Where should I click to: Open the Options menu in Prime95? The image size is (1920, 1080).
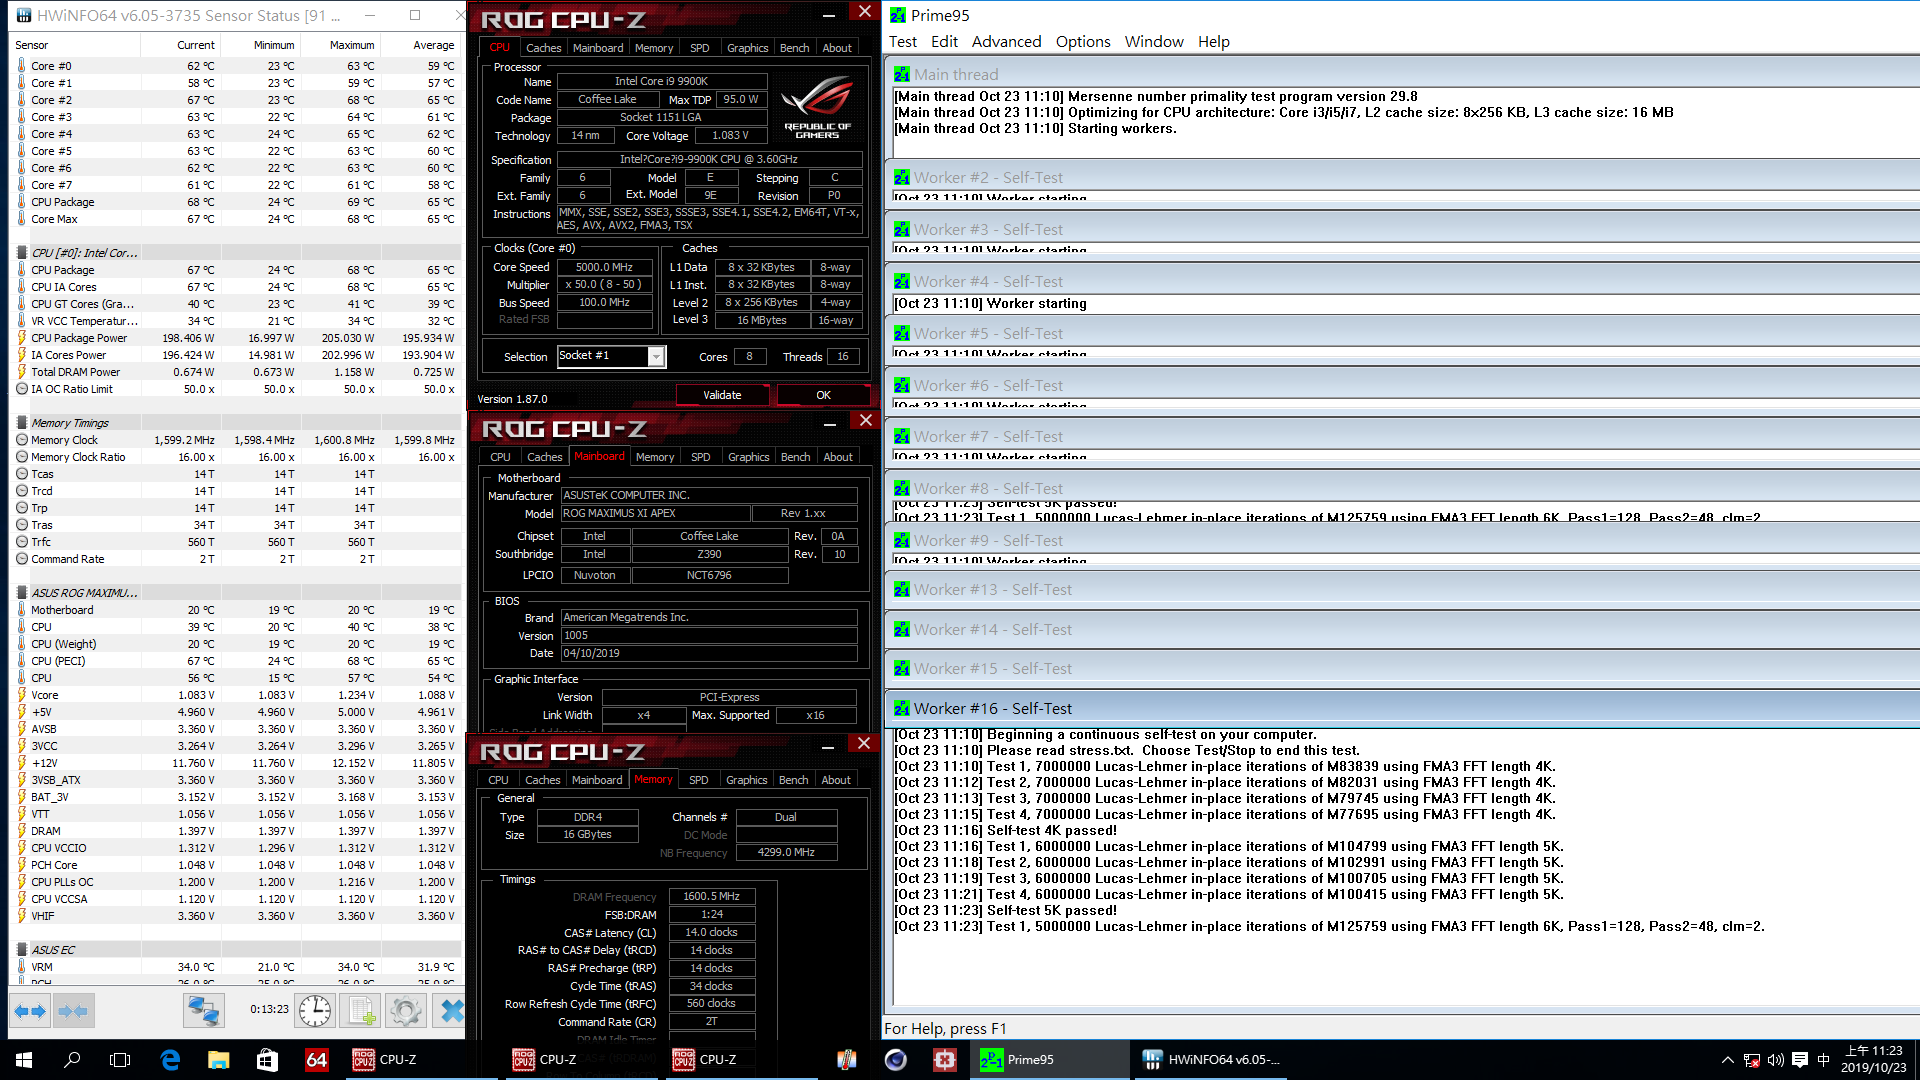point(1081,41)
